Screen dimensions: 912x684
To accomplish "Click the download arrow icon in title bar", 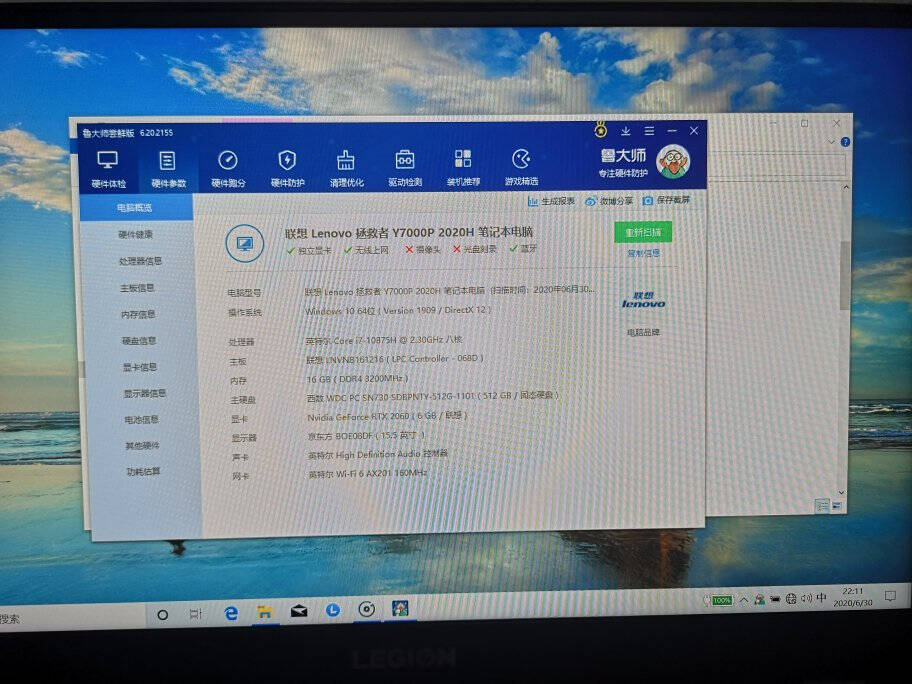I will point(625,131).
